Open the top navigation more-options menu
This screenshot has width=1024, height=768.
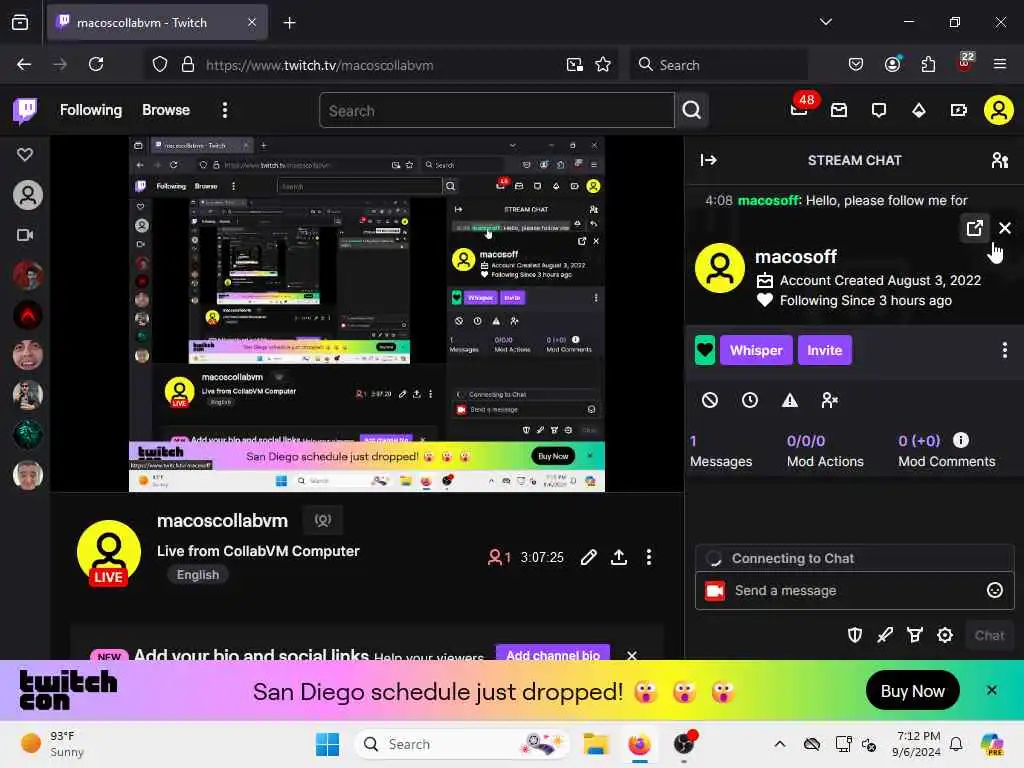click(x=225, y=110)
